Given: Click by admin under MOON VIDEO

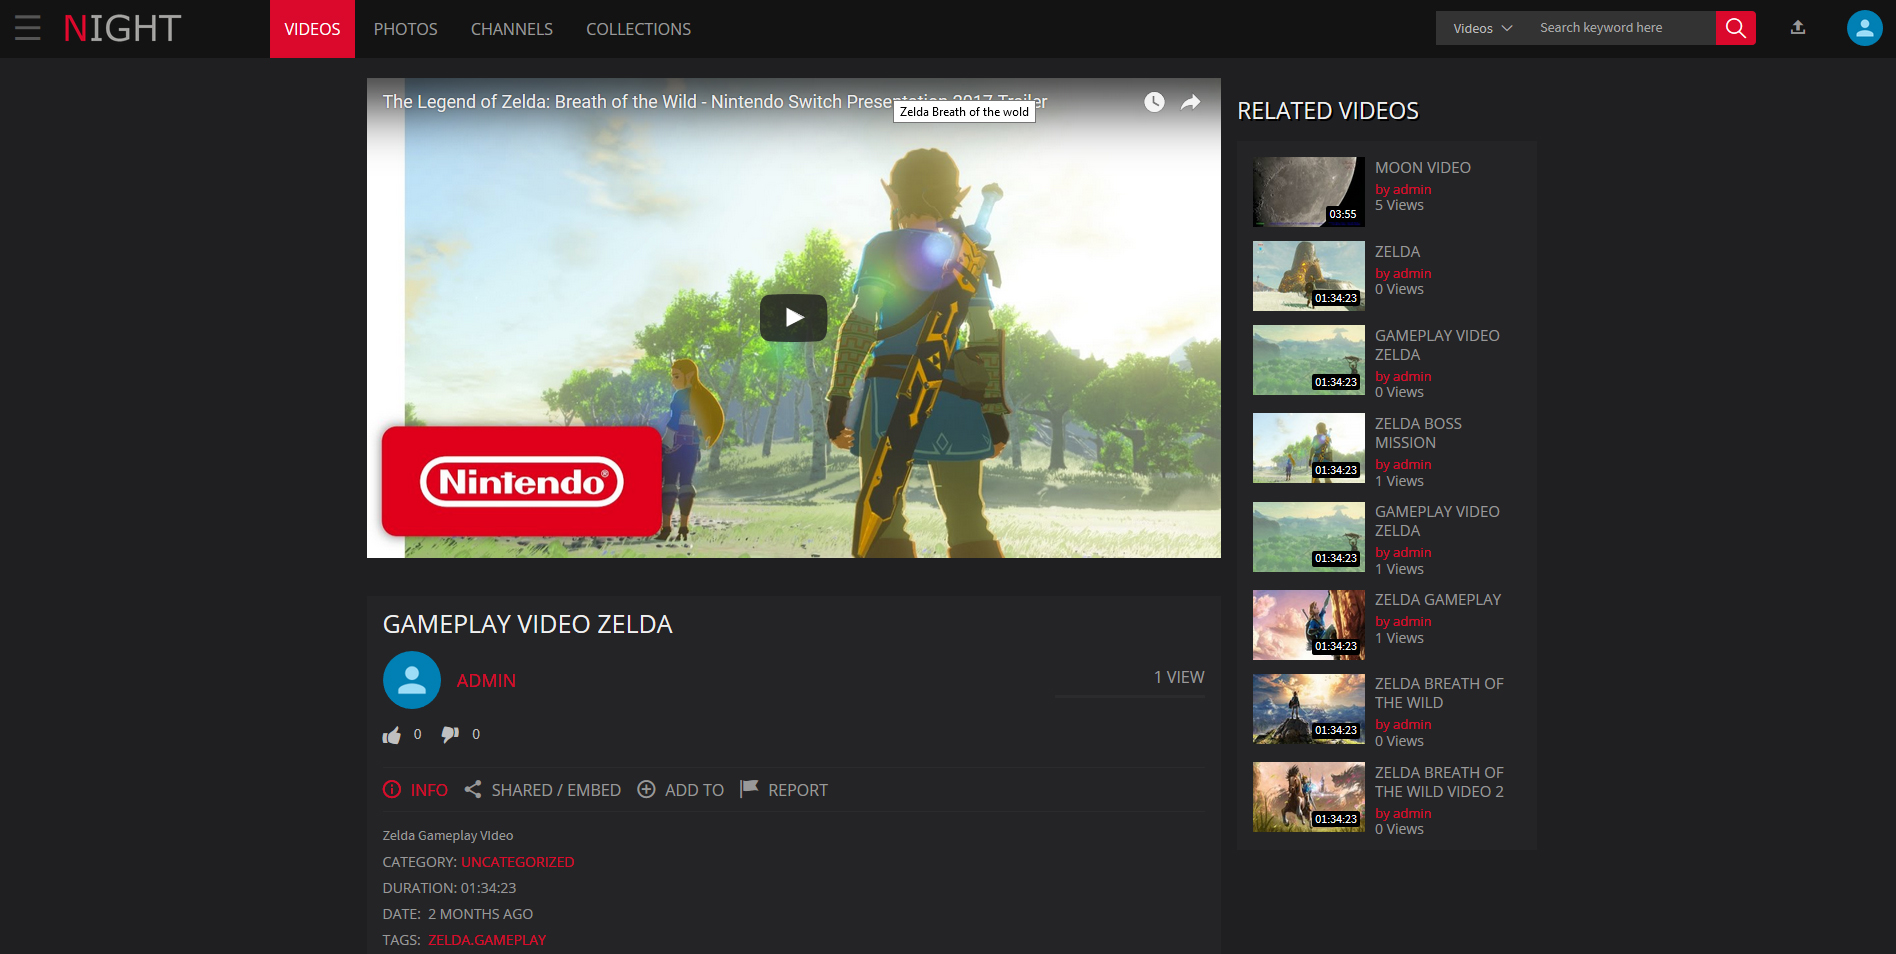Looking at the screenshot, I should point(1403,189).
